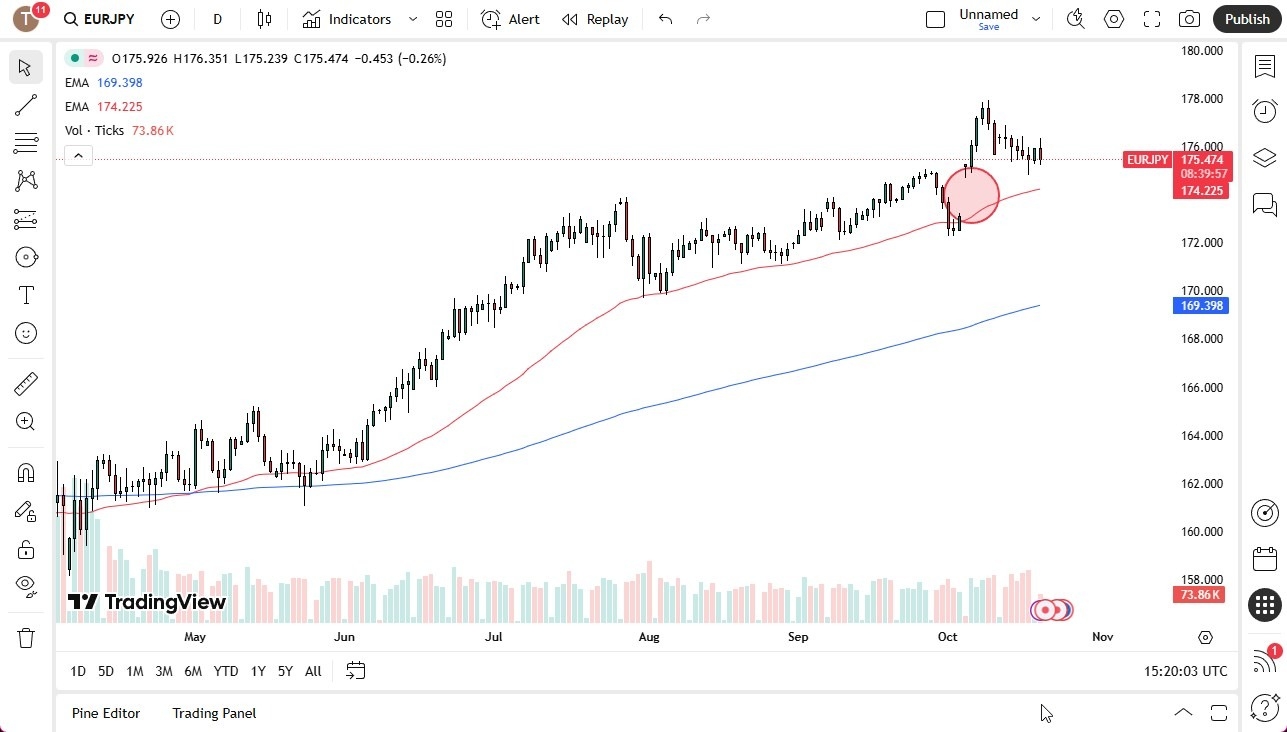Image resolution: width=1287 pixels, height=732 pixels.
Task: Select the Trend Line drawing tool
Action: click(x=25, y=105)
